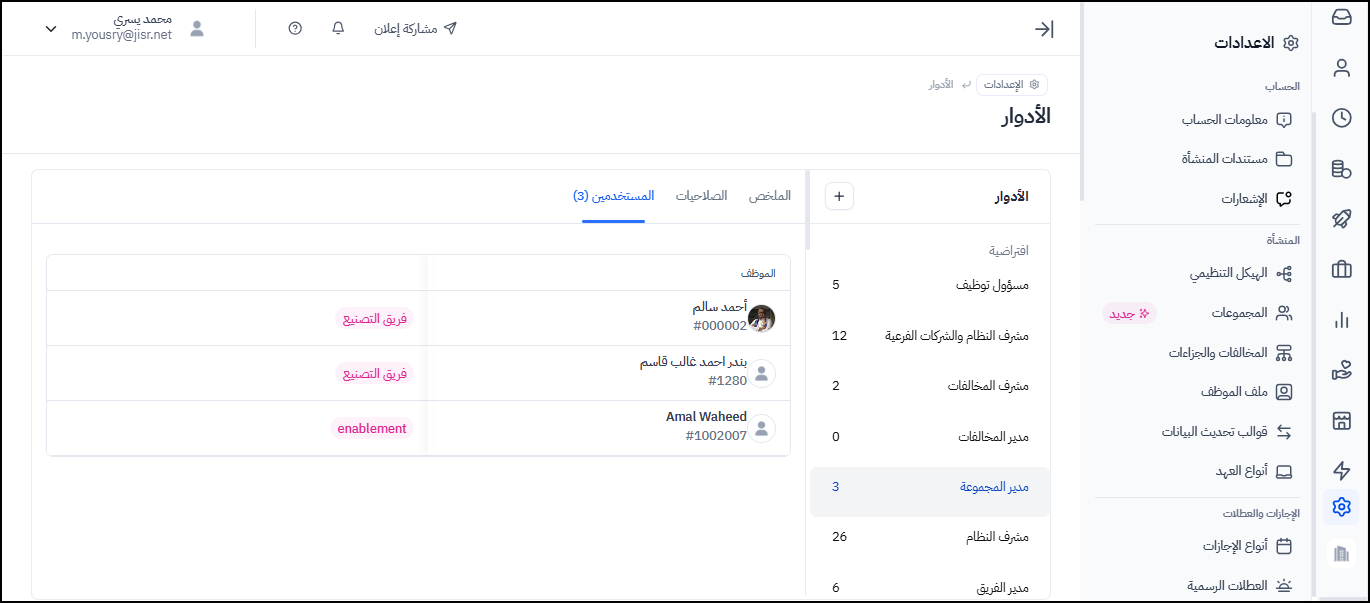Image resolution: width=1370 pixels, height=603 pixels.
Task: Click the rocket icon in the side rail
Action: pos(1341,219)
